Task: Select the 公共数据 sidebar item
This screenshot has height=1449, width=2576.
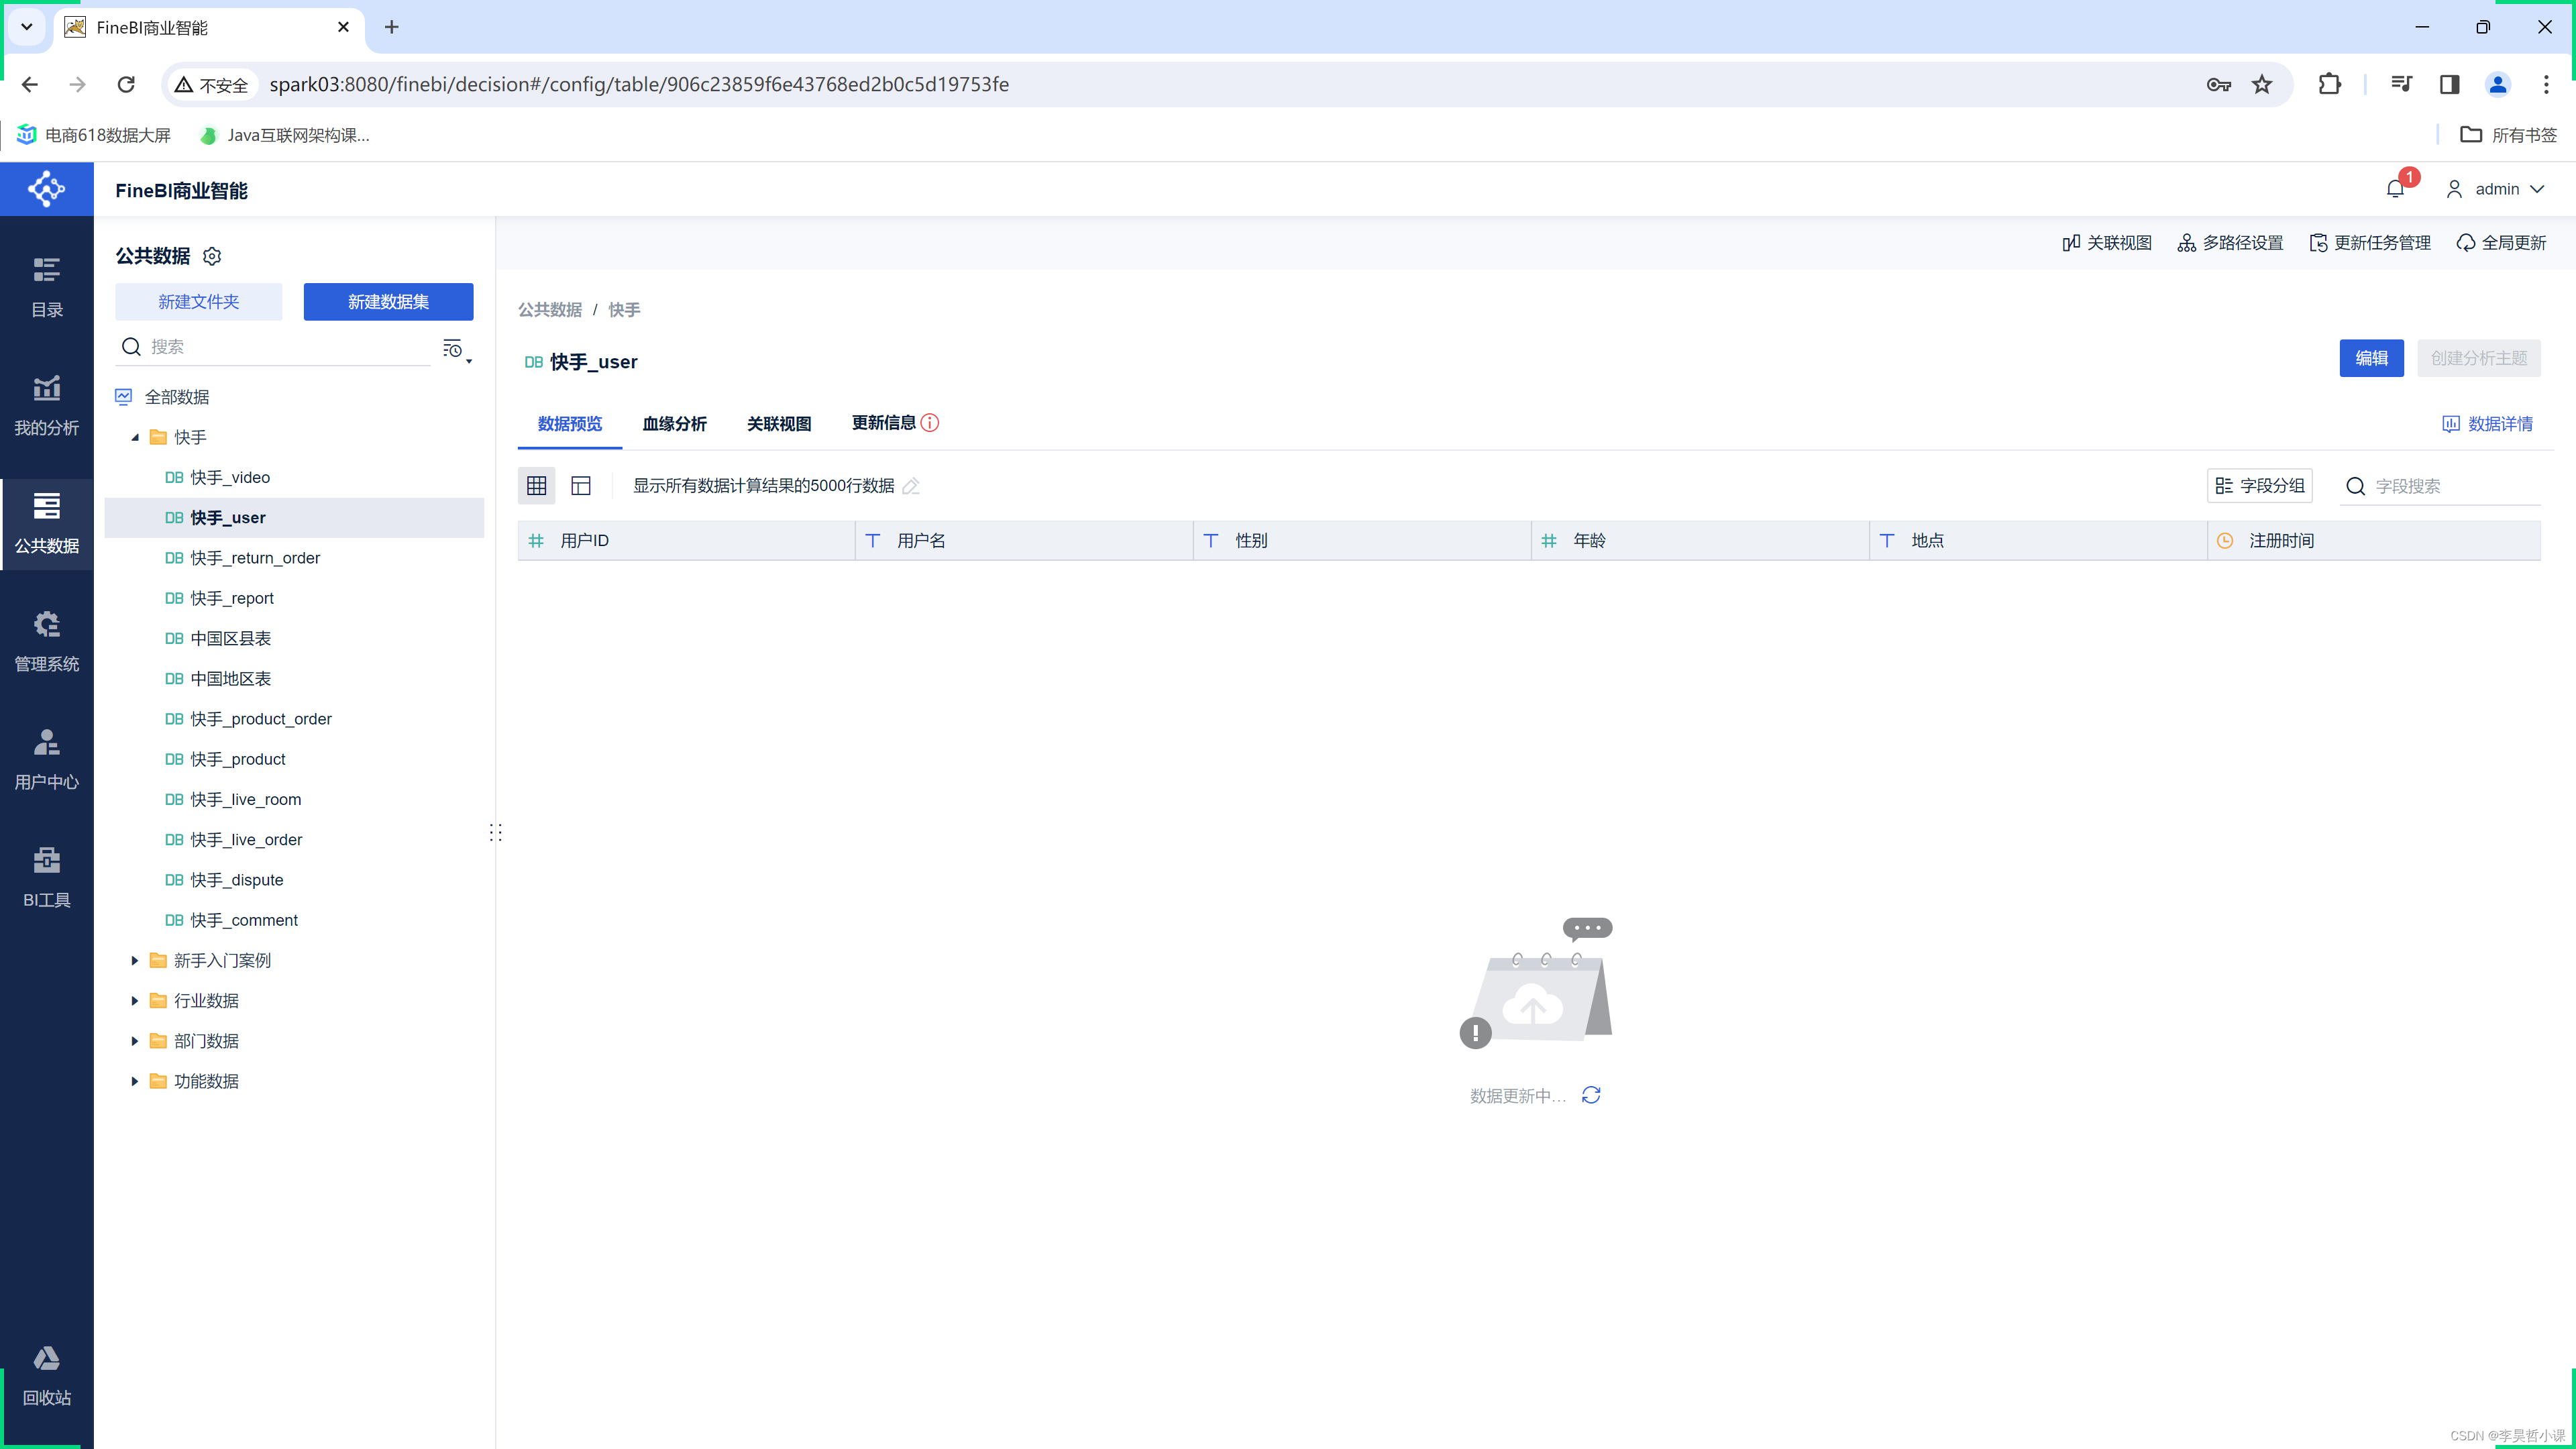Action: click(x=46, y=523)
